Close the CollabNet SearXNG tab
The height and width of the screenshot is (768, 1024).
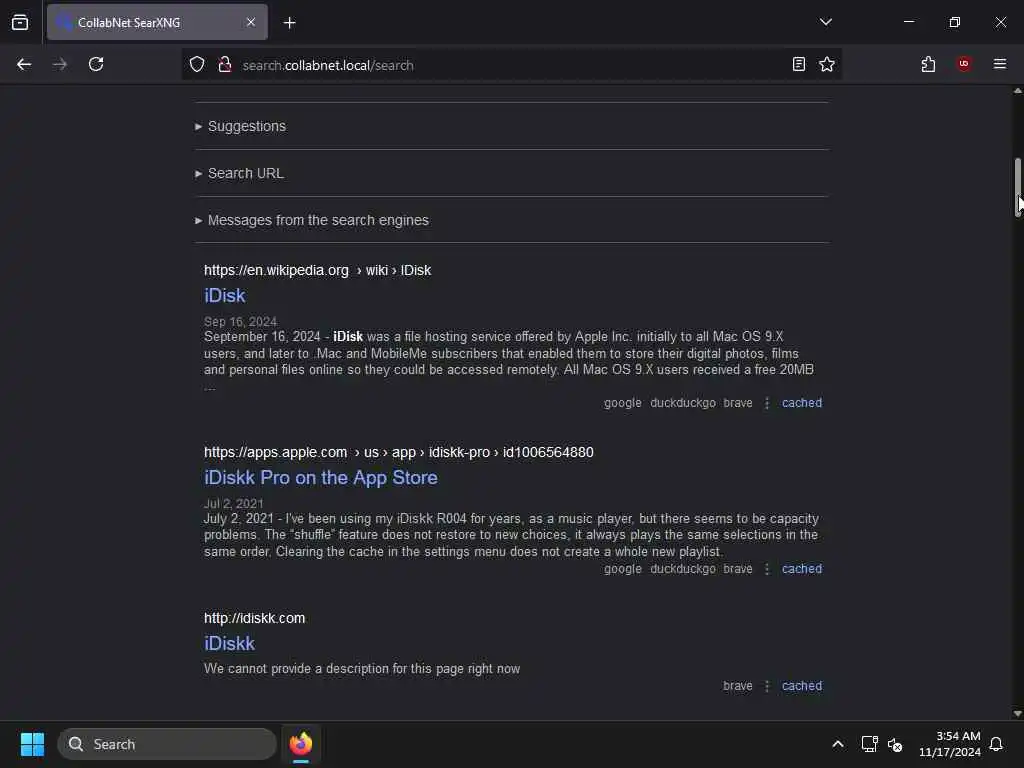click(x=251, y=22)
